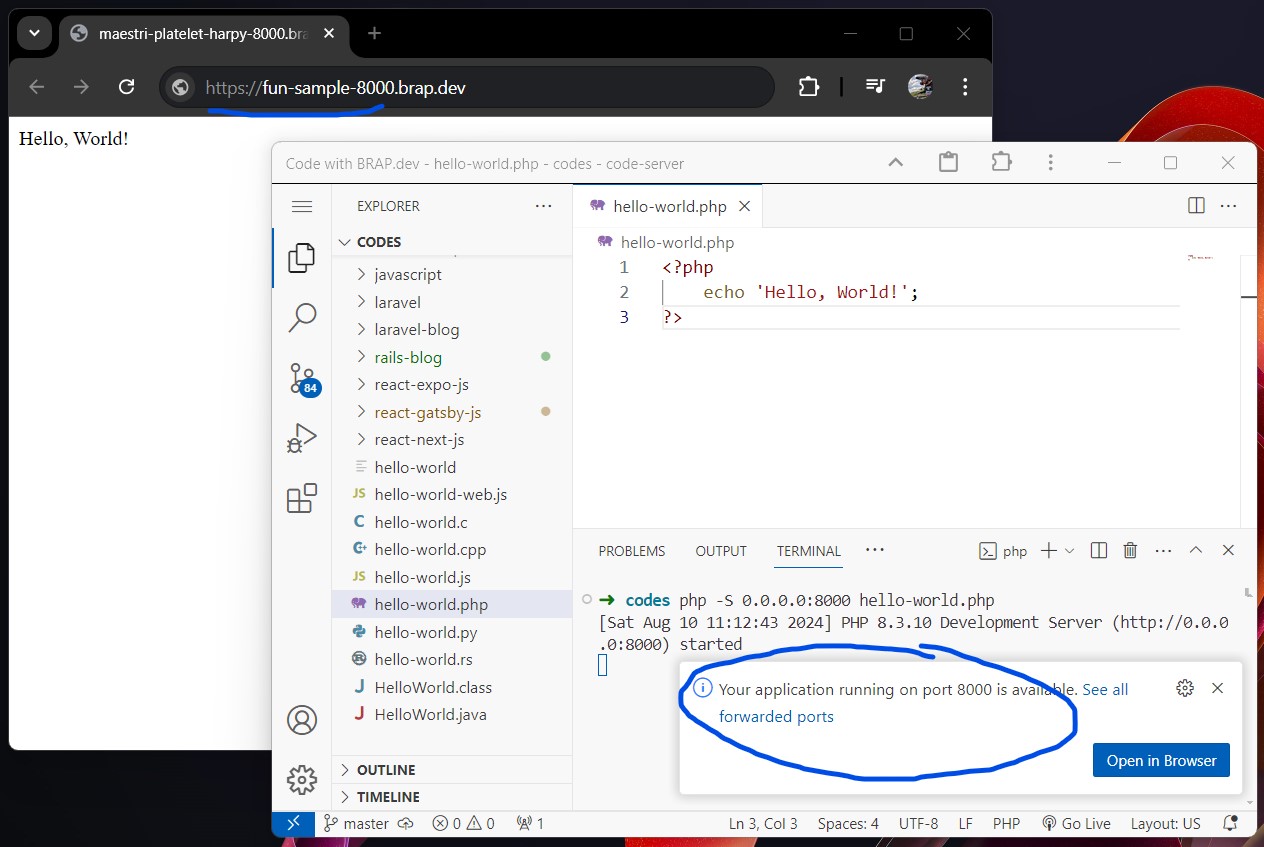Collapse the CODES section
The width and height of the screenshot is (1264, 847).
click(x=347, y=241)
